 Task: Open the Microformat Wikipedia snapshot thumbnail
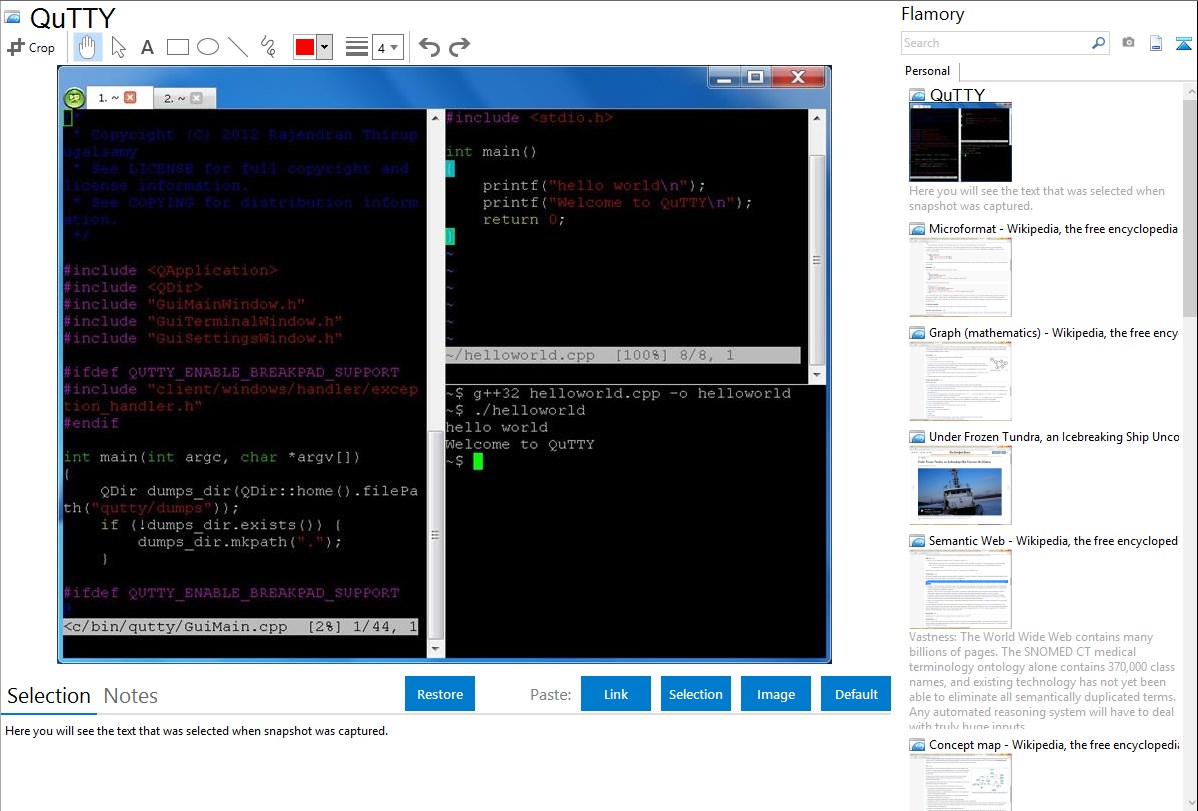pyautogui.click(x=960, y=277)
